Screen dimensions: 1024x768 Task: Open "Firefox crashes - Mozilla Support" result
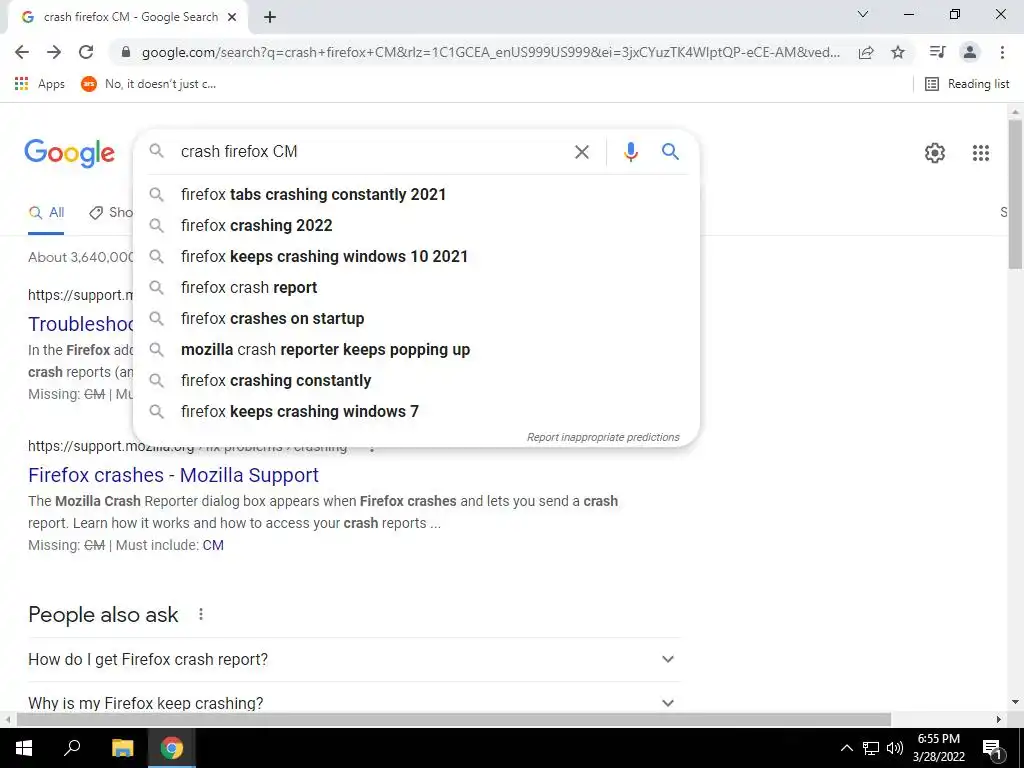[173, 475]
